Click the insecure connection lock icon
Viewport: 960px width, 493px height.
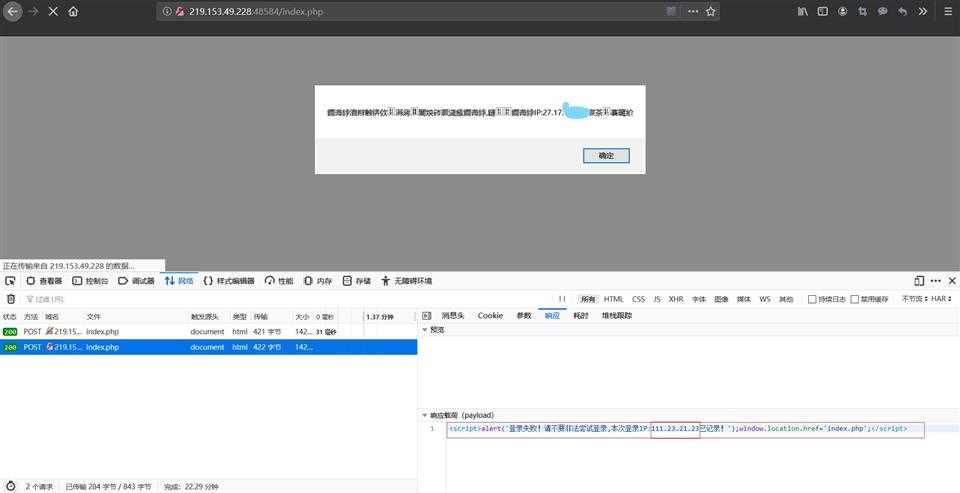coord(179,12)
